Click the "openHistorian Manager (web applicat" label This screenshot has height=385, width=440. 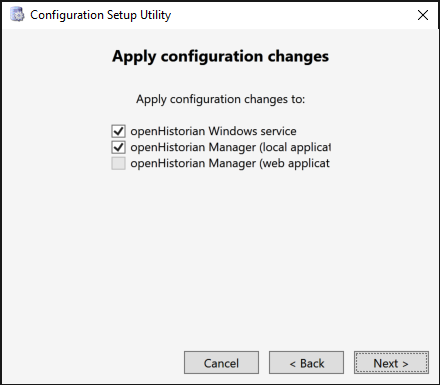(230, 163)
